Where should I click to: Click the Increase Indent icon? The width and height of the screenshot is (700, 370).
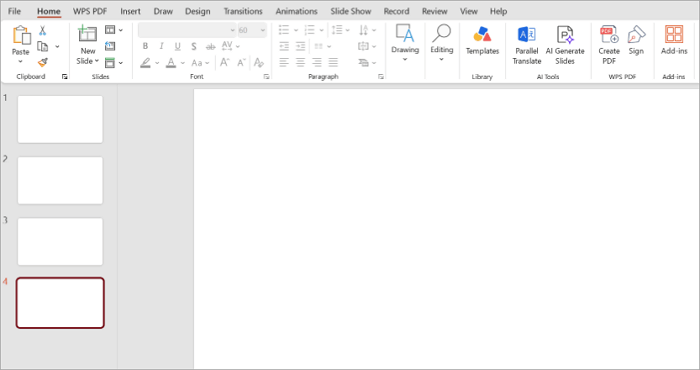[x=300, y=46]
